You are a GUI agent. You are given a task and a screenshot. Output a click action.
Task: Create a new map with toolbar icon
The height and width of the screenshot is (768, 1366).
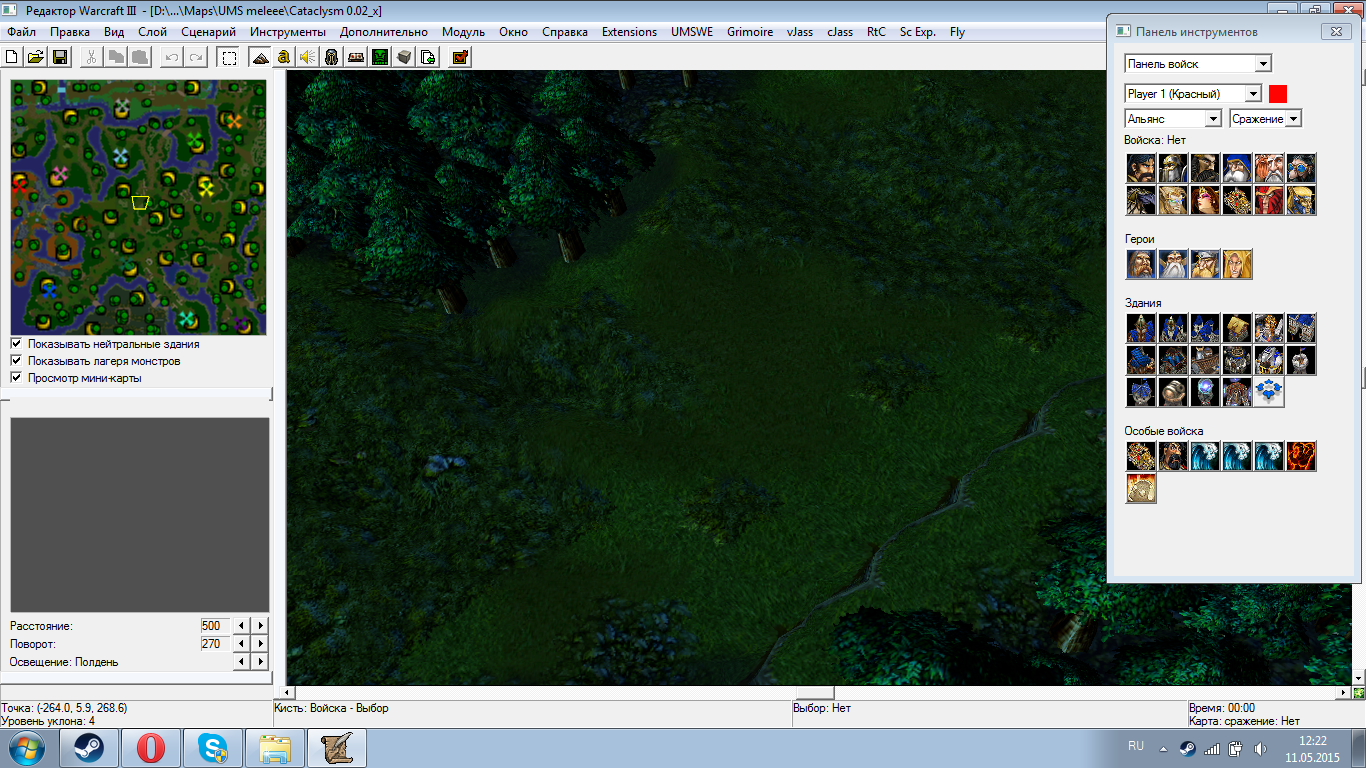tap(13, 57)
